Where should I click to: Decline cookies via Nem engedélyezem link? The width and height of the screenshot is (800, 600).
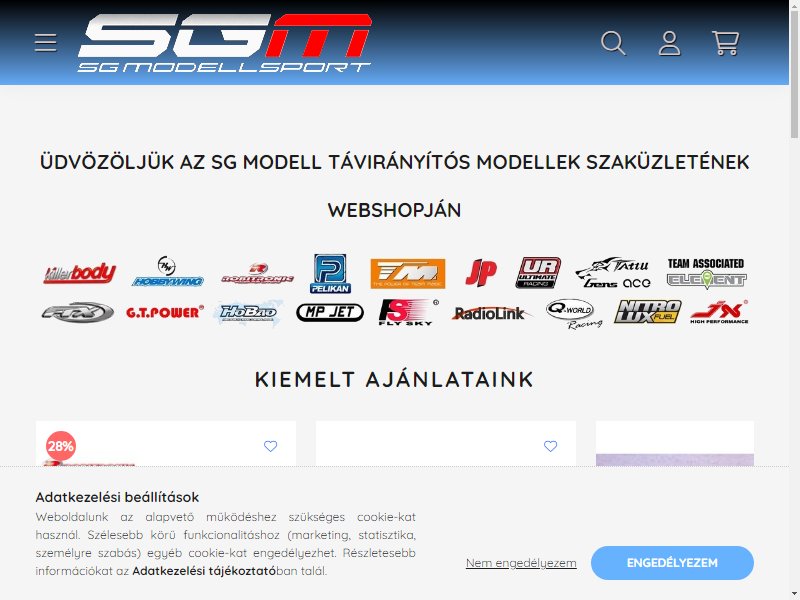(x=521, y=563)
